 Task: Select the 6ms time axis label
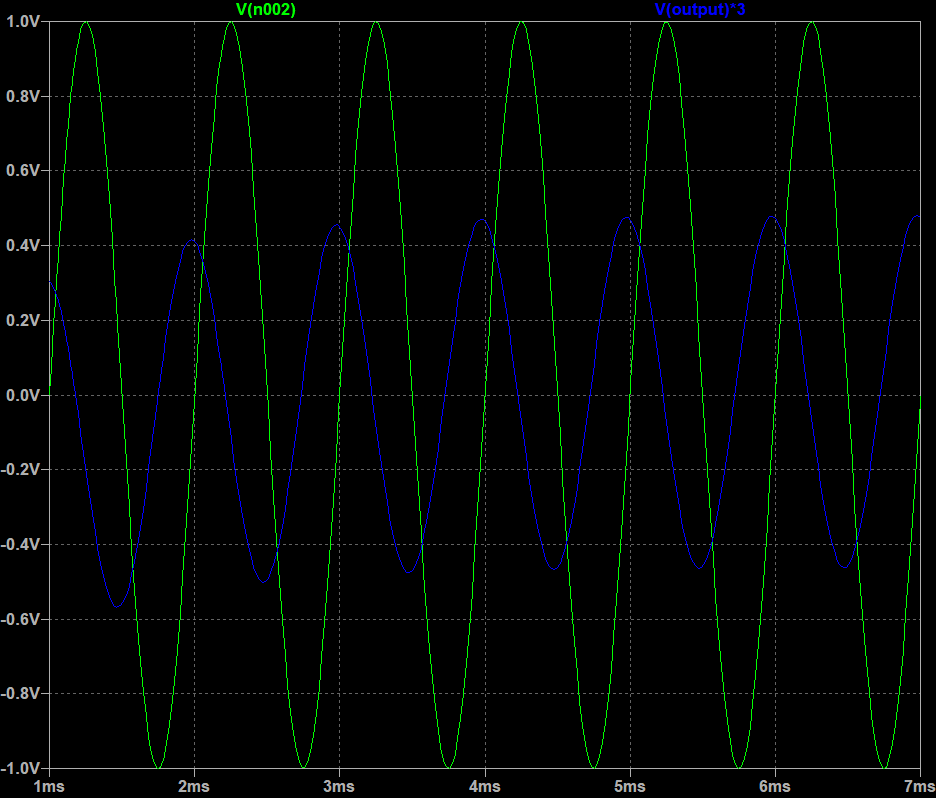pyautogui.click(x=775, y=786)
